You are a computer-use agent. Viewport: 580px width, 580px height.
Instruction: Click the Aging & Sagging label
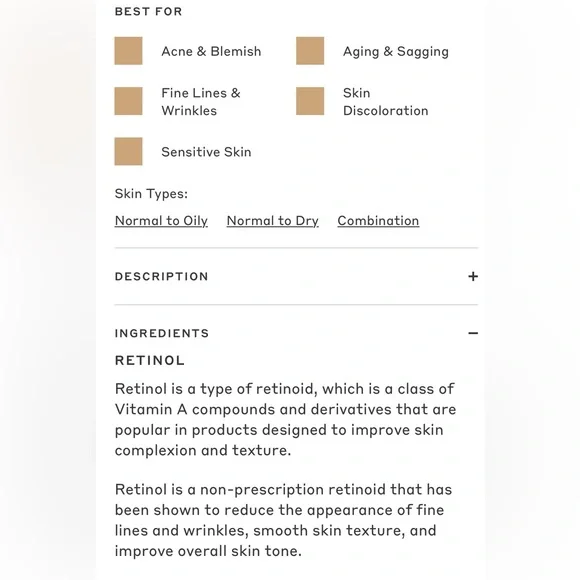click(396, 51)
